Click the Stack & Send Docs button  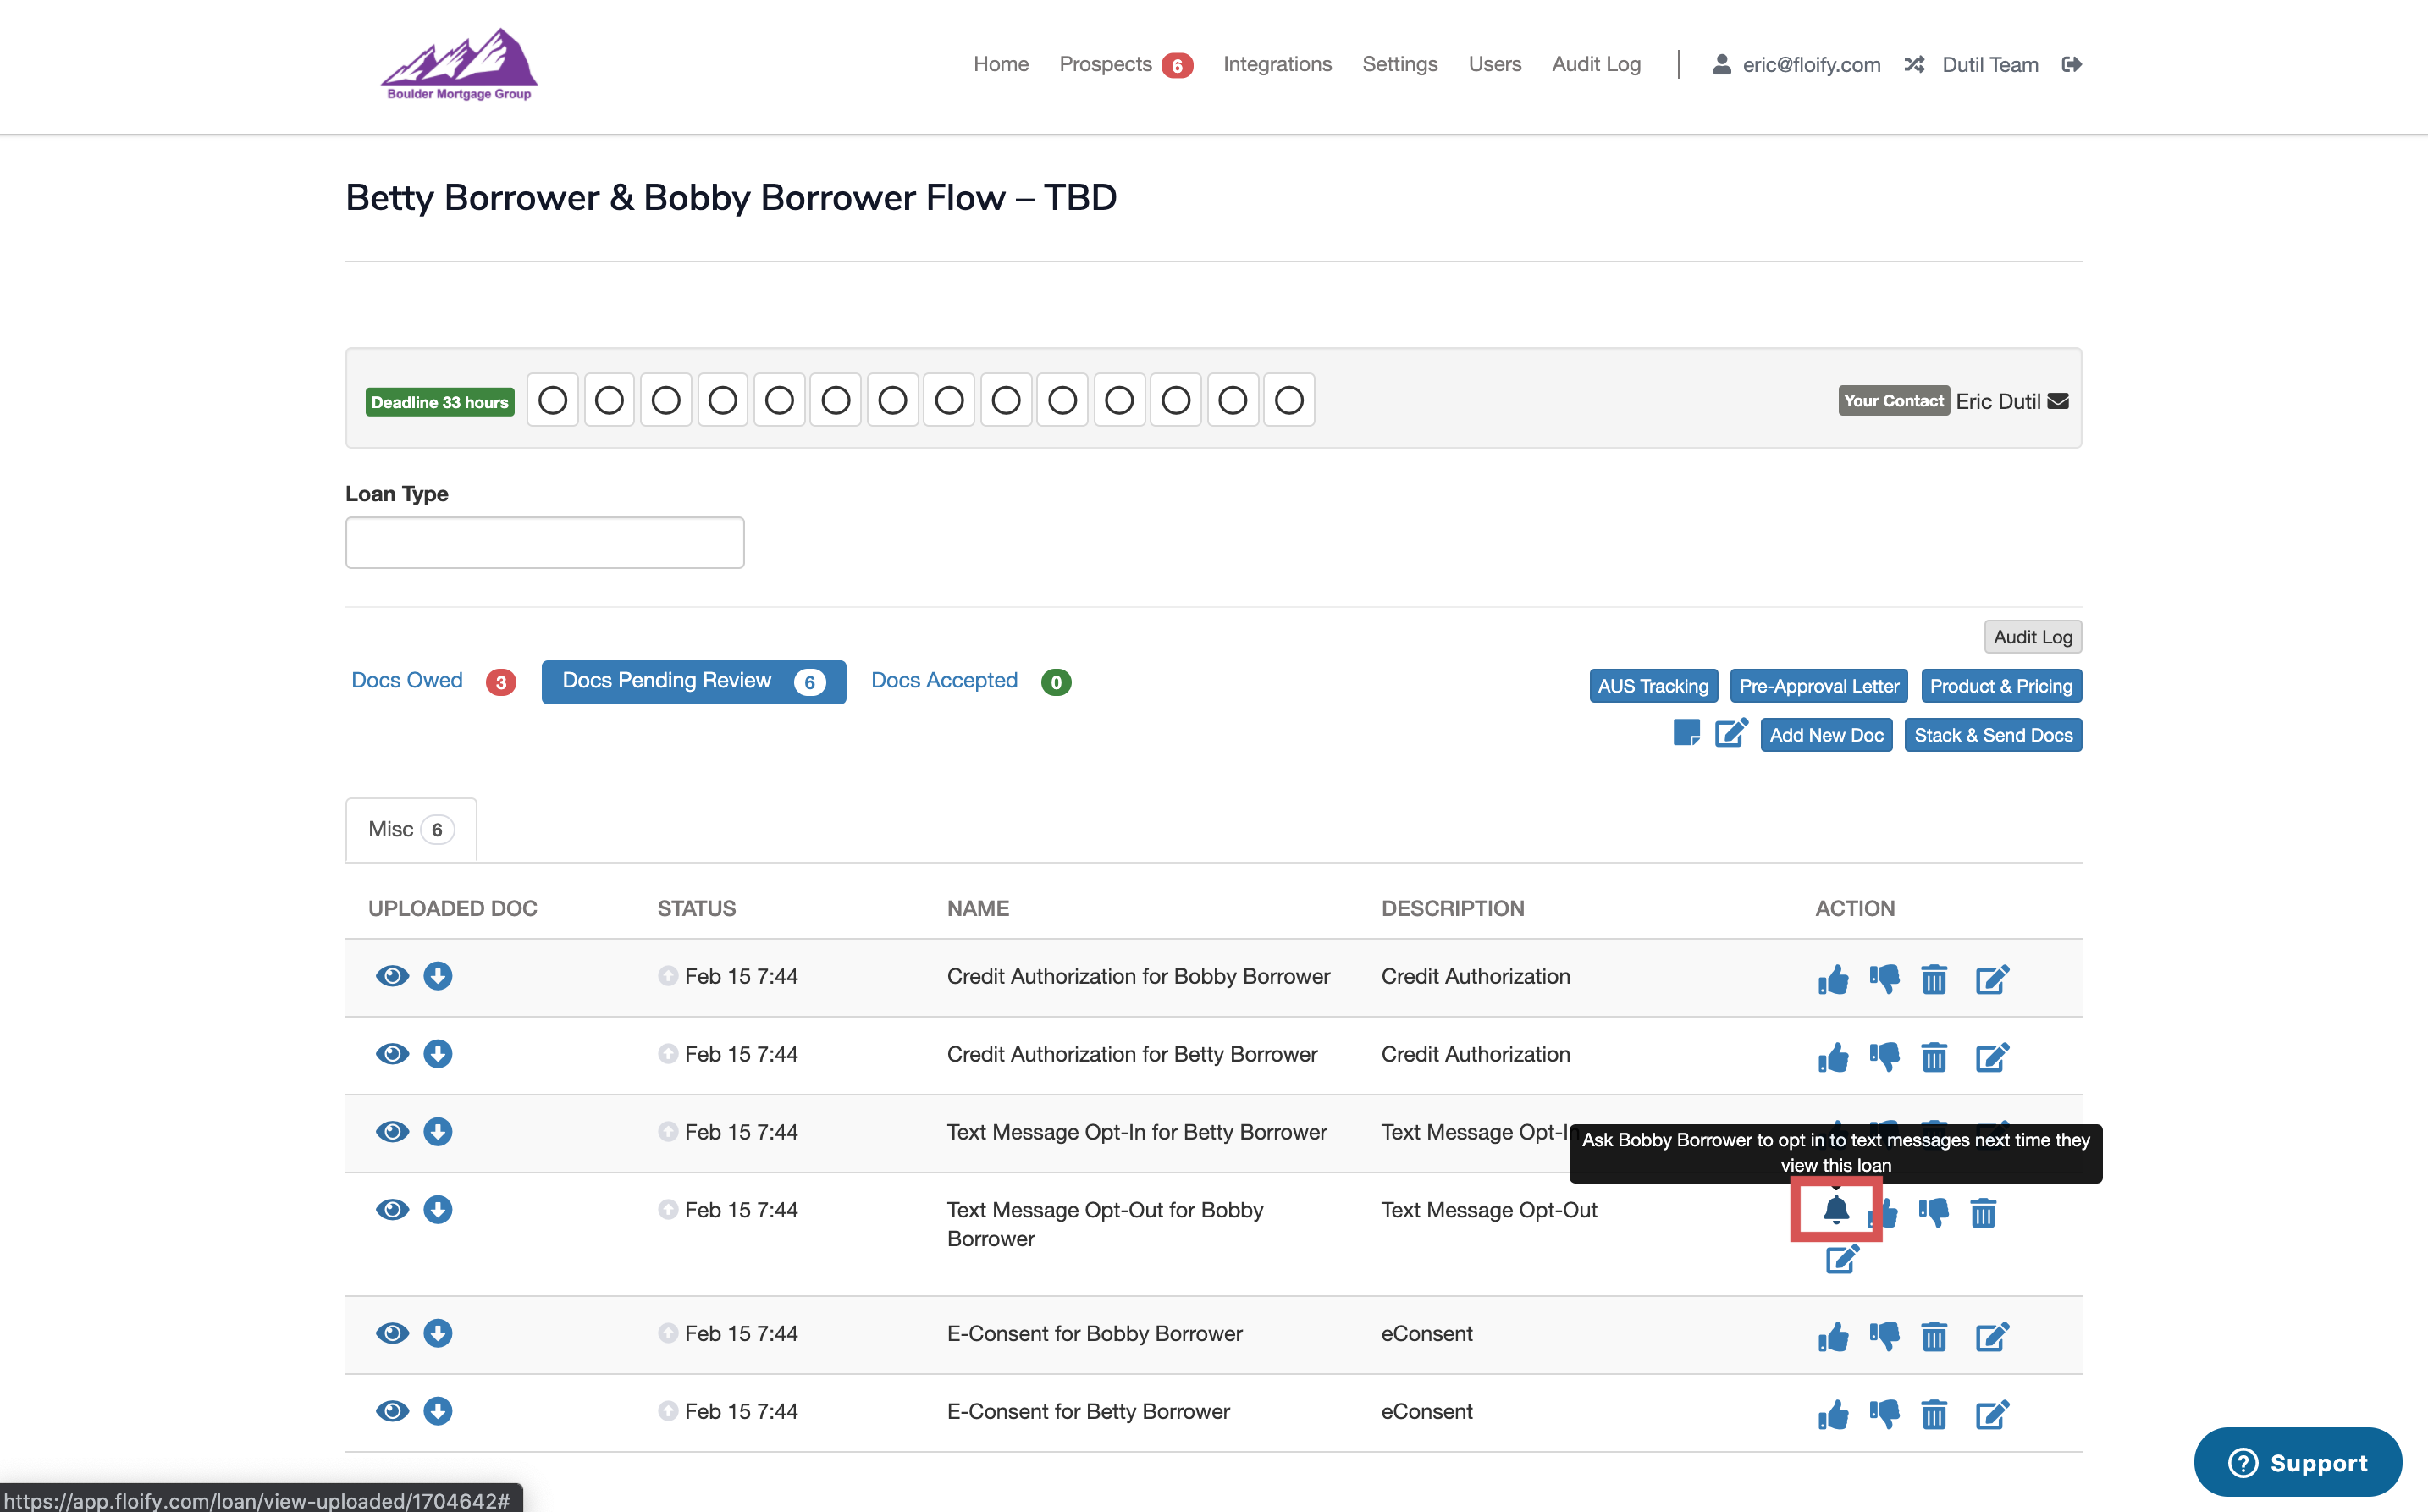1993,734
